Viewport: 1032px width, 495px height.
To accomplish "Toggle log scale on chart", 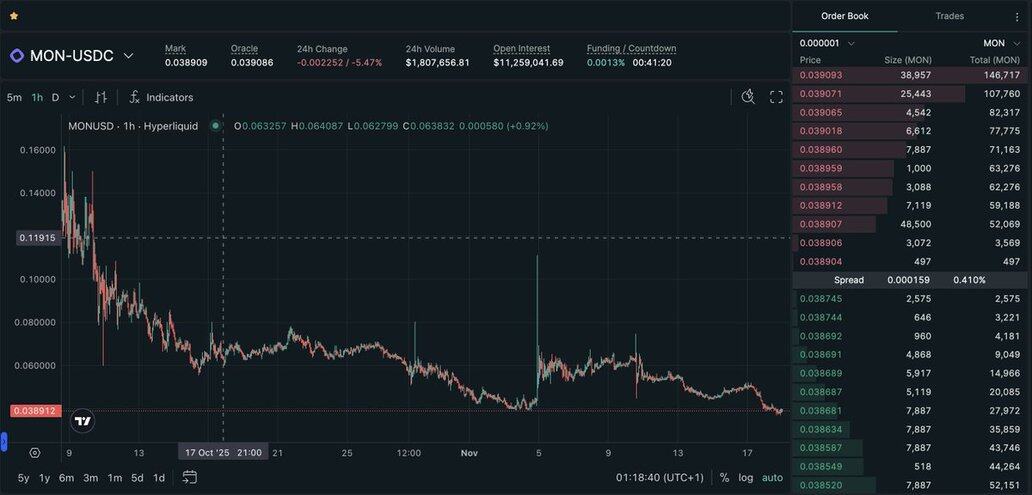I will [746, 478].
